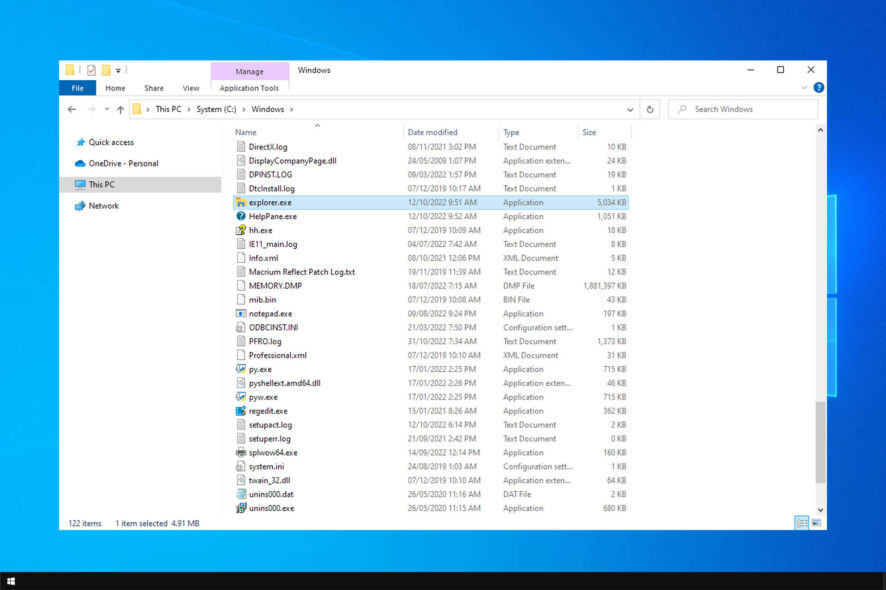This screenshot has height=590, width=886.
Task: Expand the ribbon with the chevron
Action: pos(804,88)
